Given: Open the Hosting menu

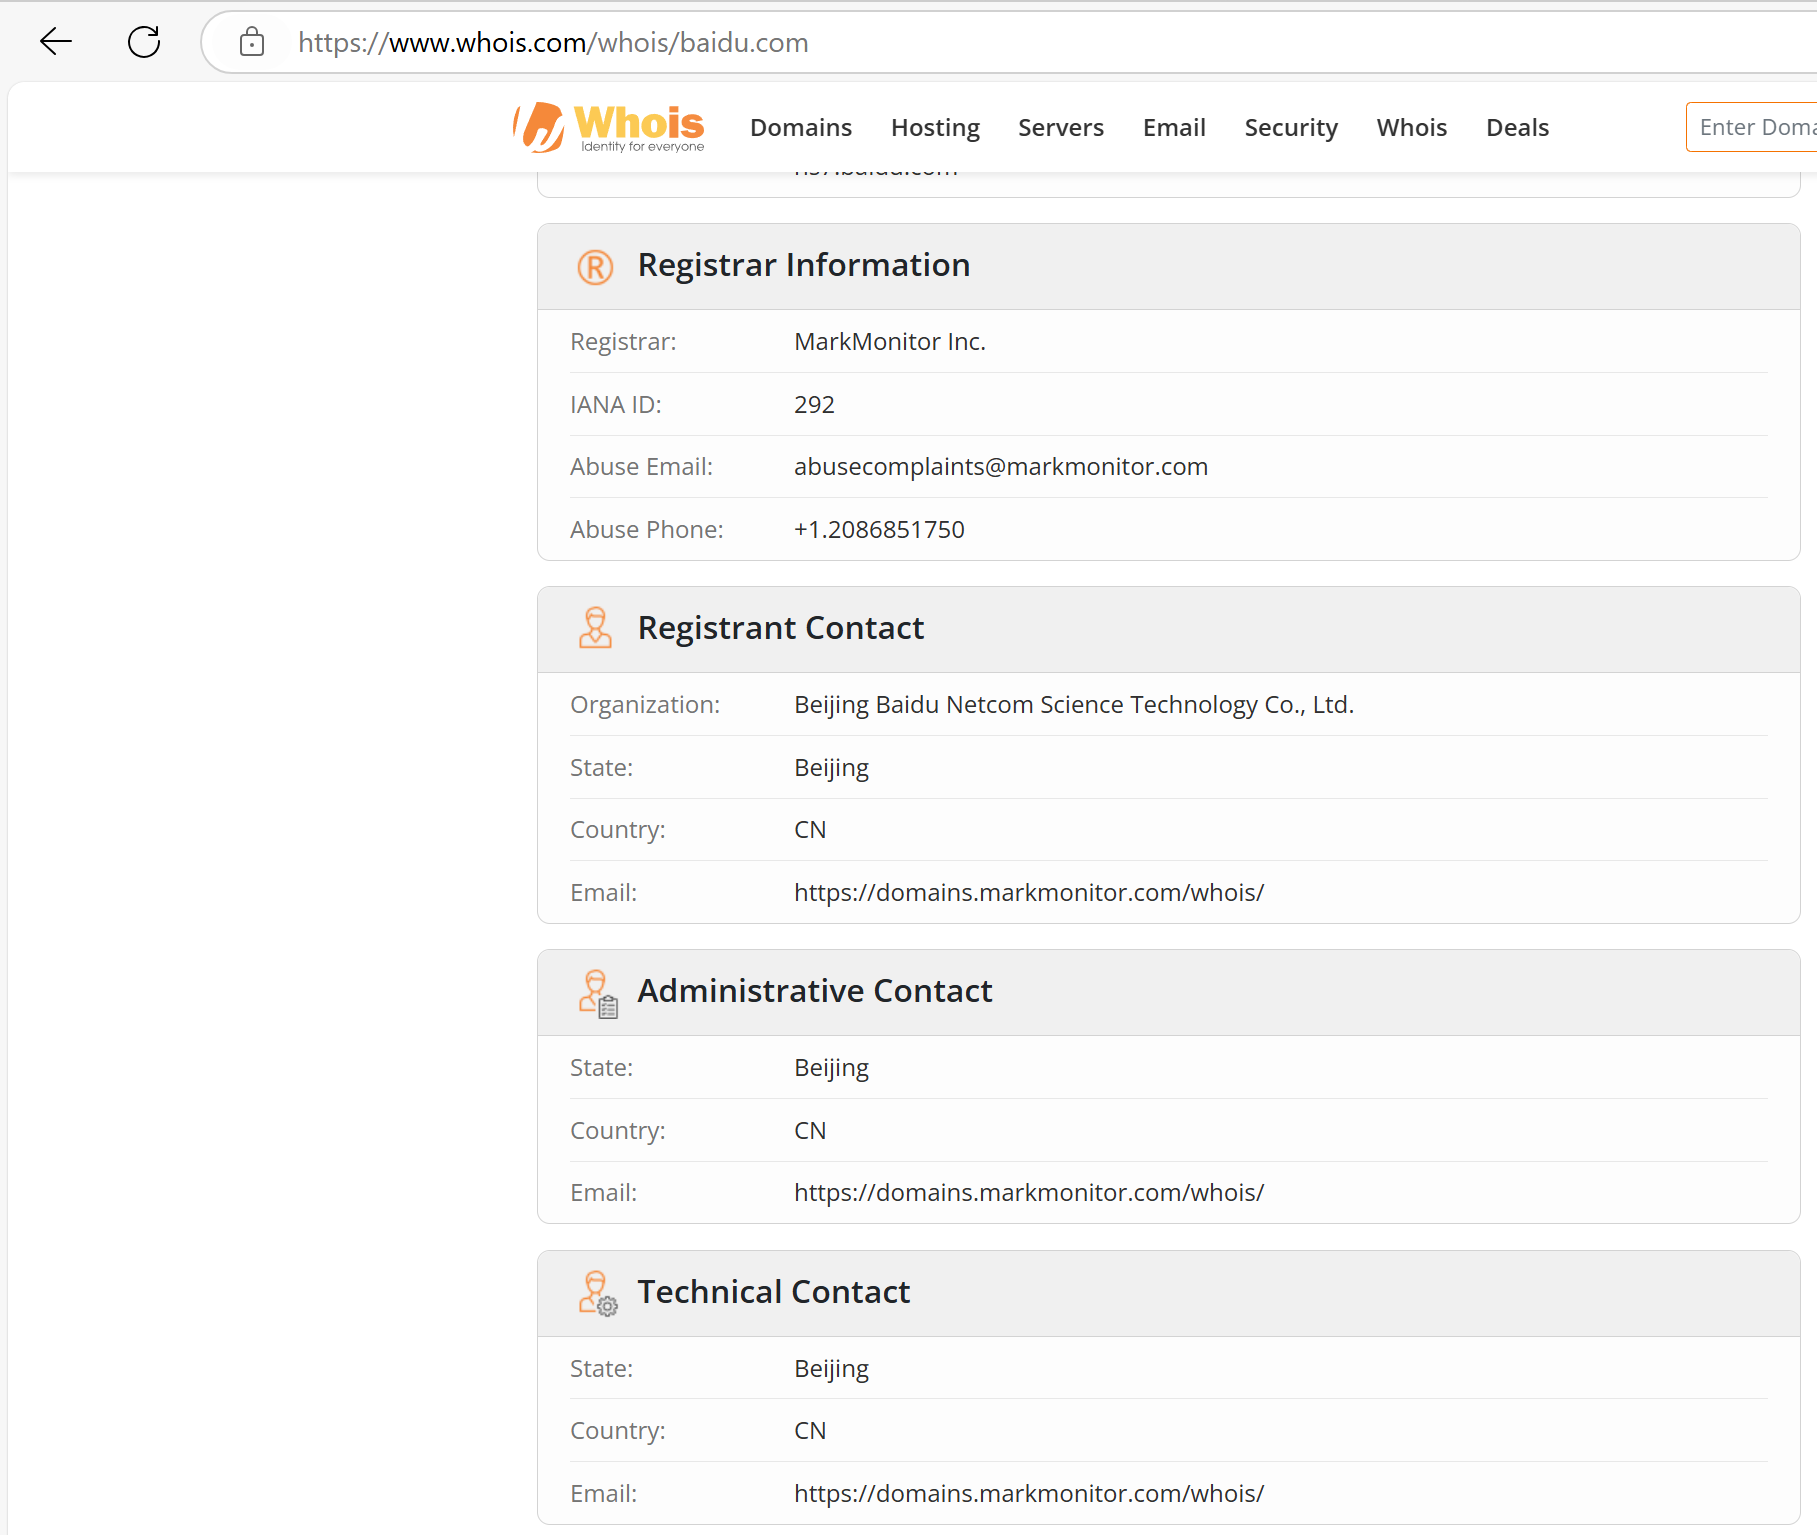Looking at the screenshot, I should pos(935,128).
